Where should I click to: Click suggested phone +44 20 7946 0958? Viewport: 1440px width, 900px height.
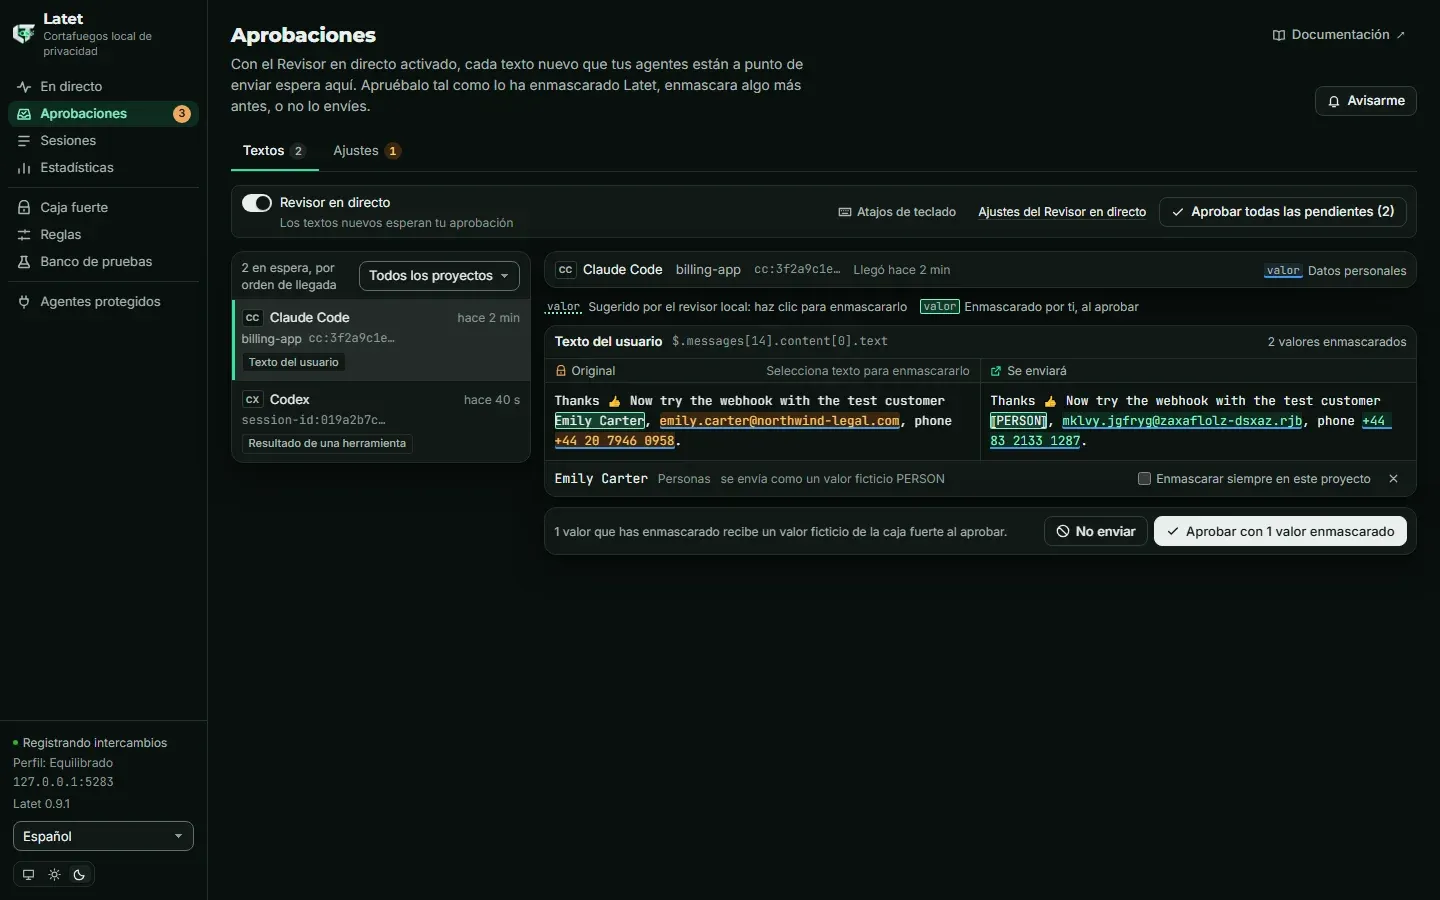pos(615,441)
